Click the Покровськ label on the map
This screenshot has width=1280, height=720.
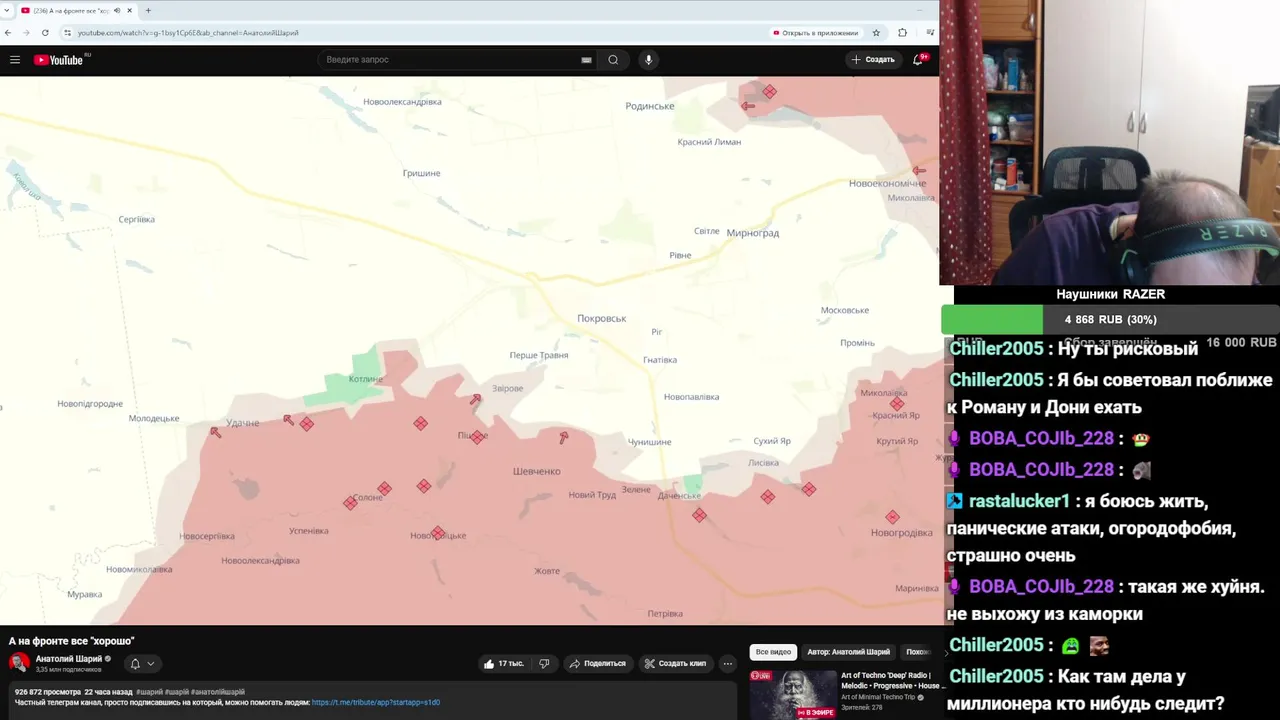[x=601, y=319]
